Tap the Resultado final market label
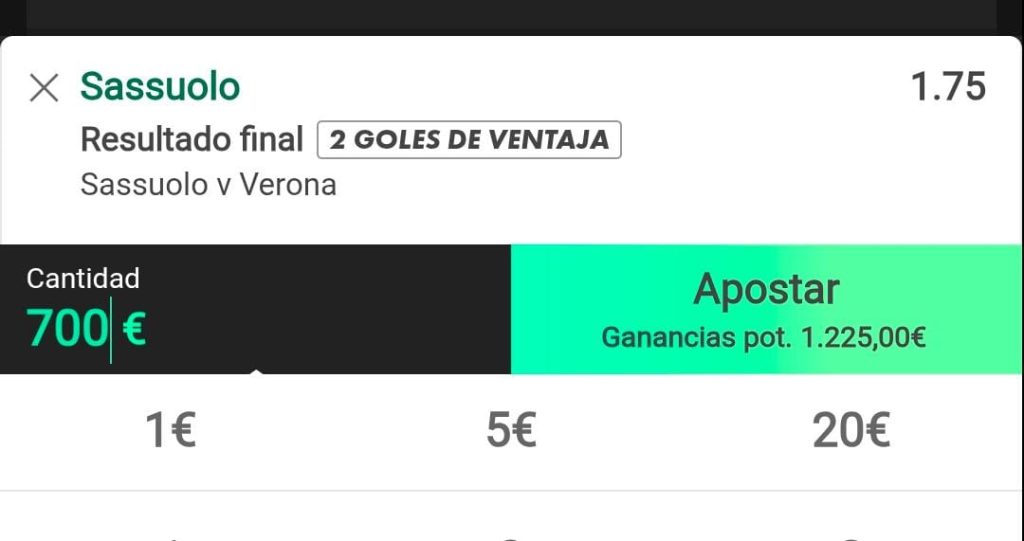The width and height of the screenshot is (1024, 541). pos(192,140)
